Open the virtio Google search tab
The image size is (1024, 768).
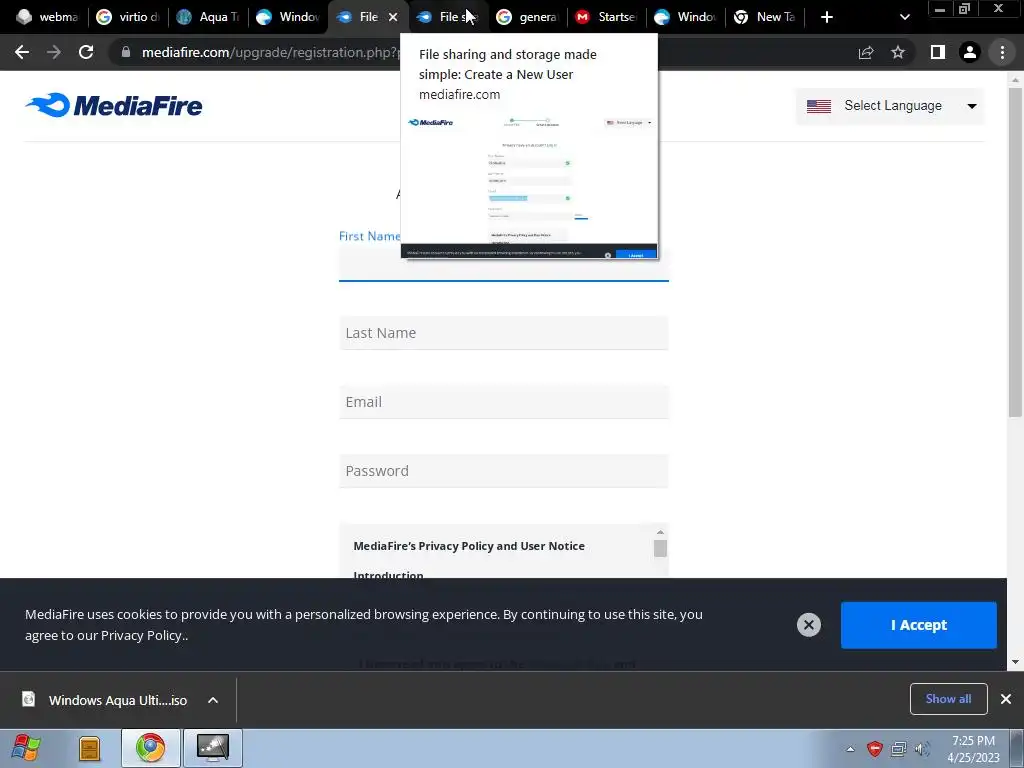[x=127, y=17]
